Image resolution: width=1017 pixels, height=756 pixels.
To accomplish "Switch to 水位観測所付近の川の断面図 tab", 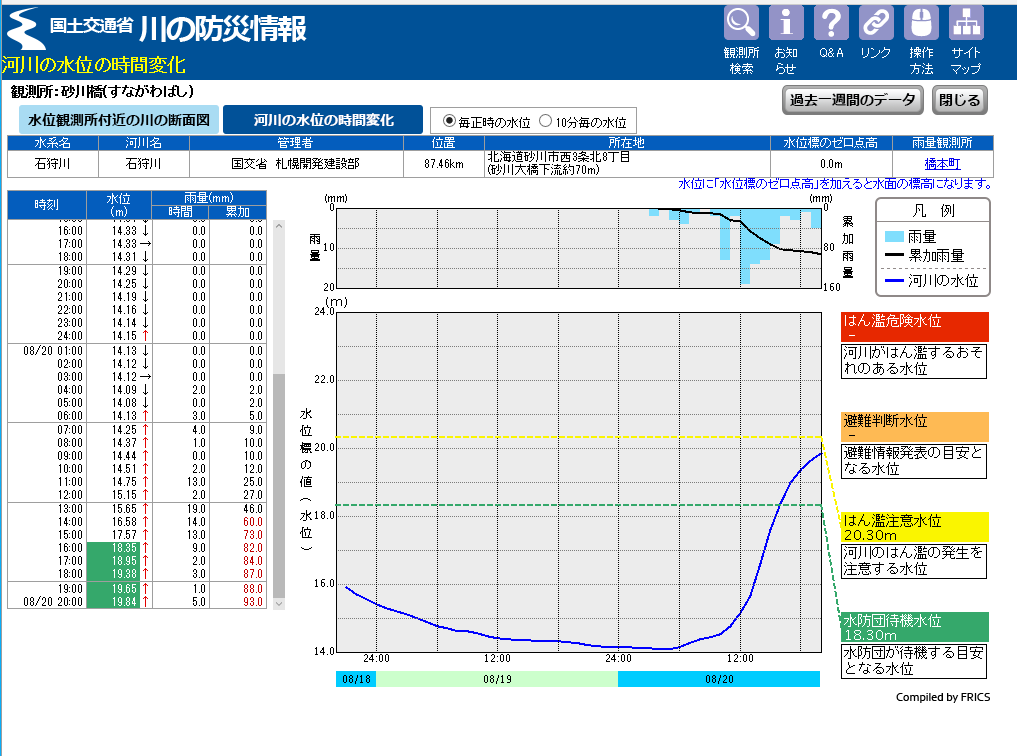I will [x=118, y=120].
